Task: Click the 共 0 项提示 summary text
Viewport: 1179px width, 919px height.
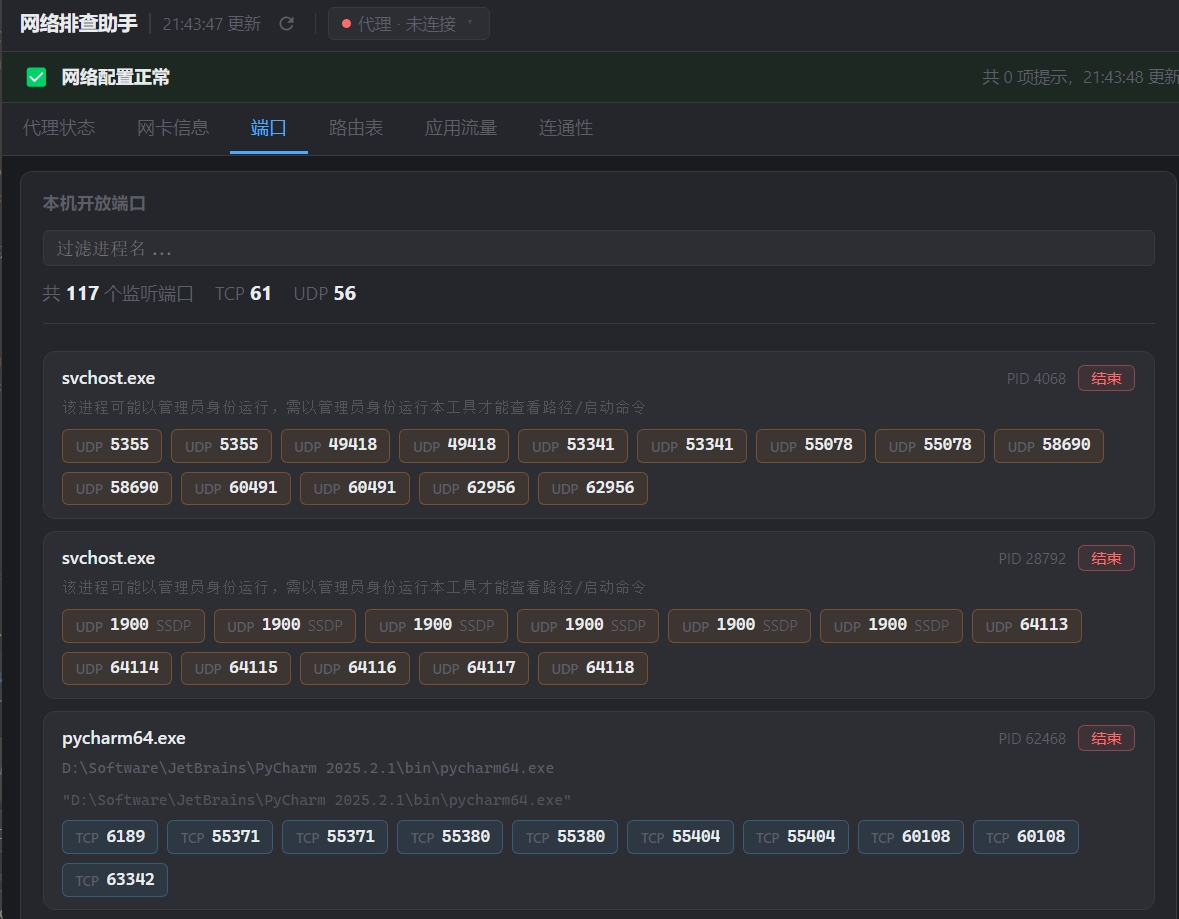Action: (x=1026, y=77)
